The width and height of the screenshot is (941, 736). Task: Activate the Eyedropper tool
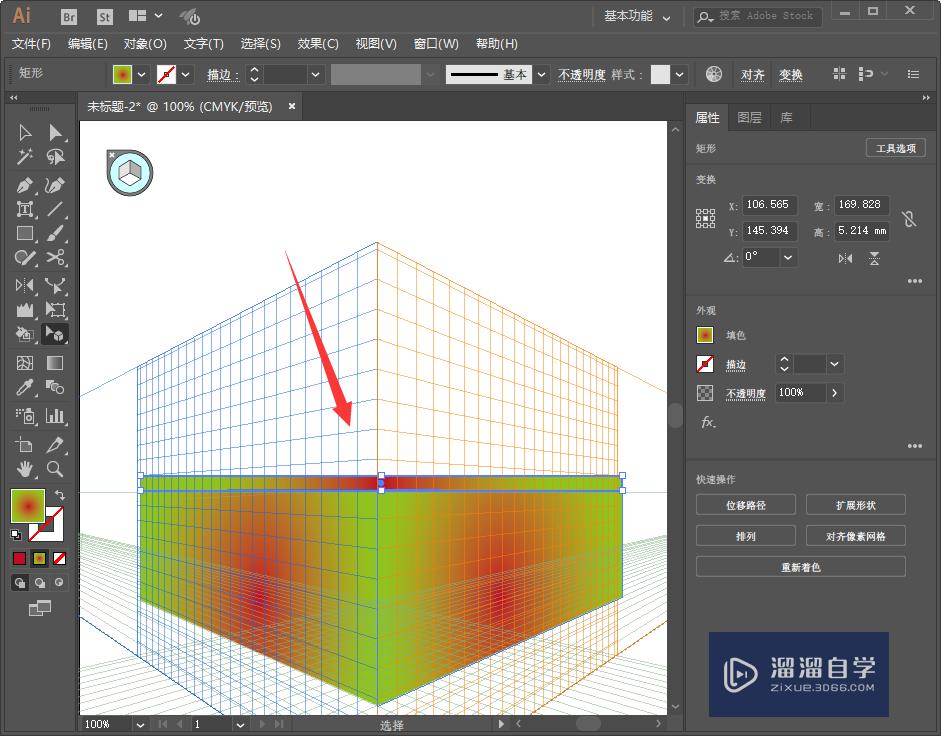tap(25, 388)
